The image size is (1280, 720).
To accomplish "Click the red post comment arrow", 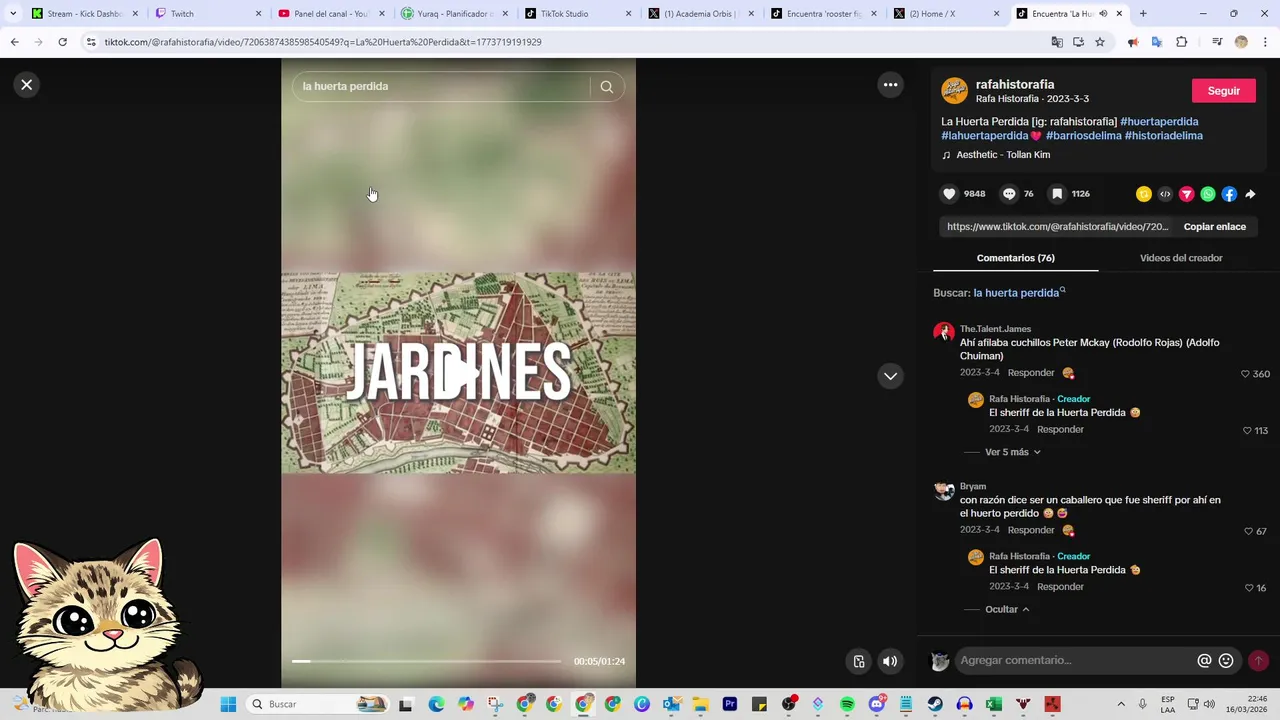I will point(1258,661).
